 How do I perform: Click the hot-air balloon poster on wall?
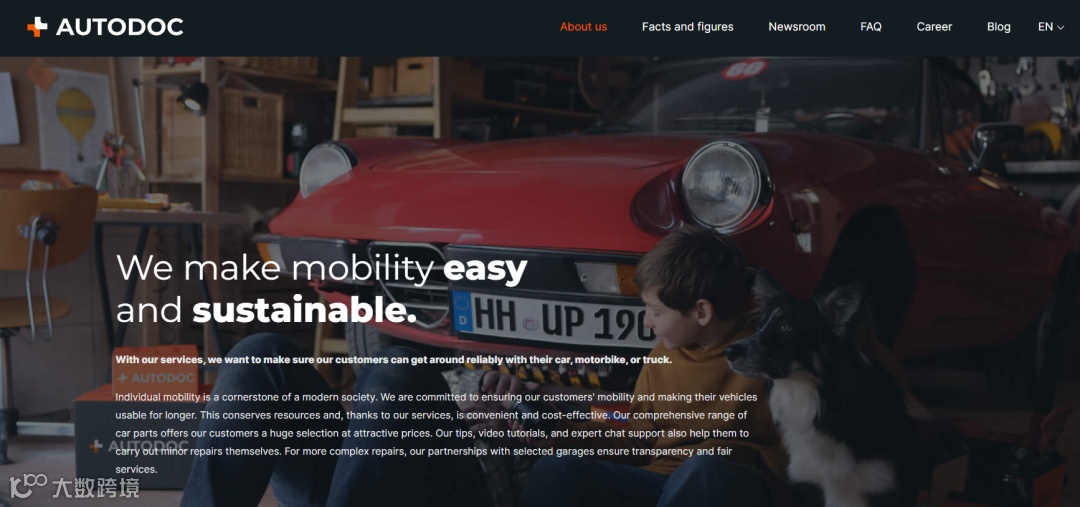[75, 118]
